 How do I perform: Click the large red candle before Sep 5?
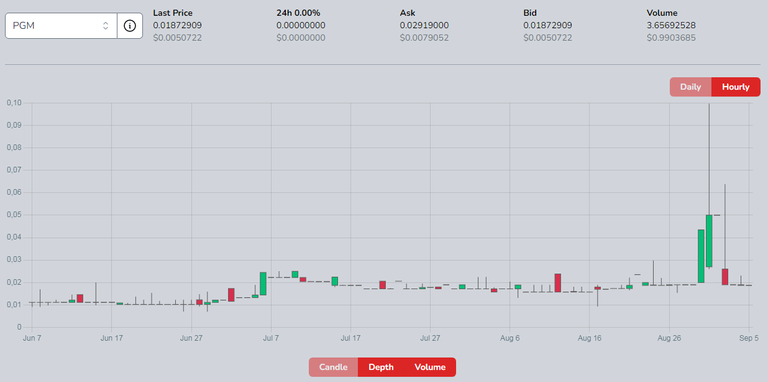point(725,277)
